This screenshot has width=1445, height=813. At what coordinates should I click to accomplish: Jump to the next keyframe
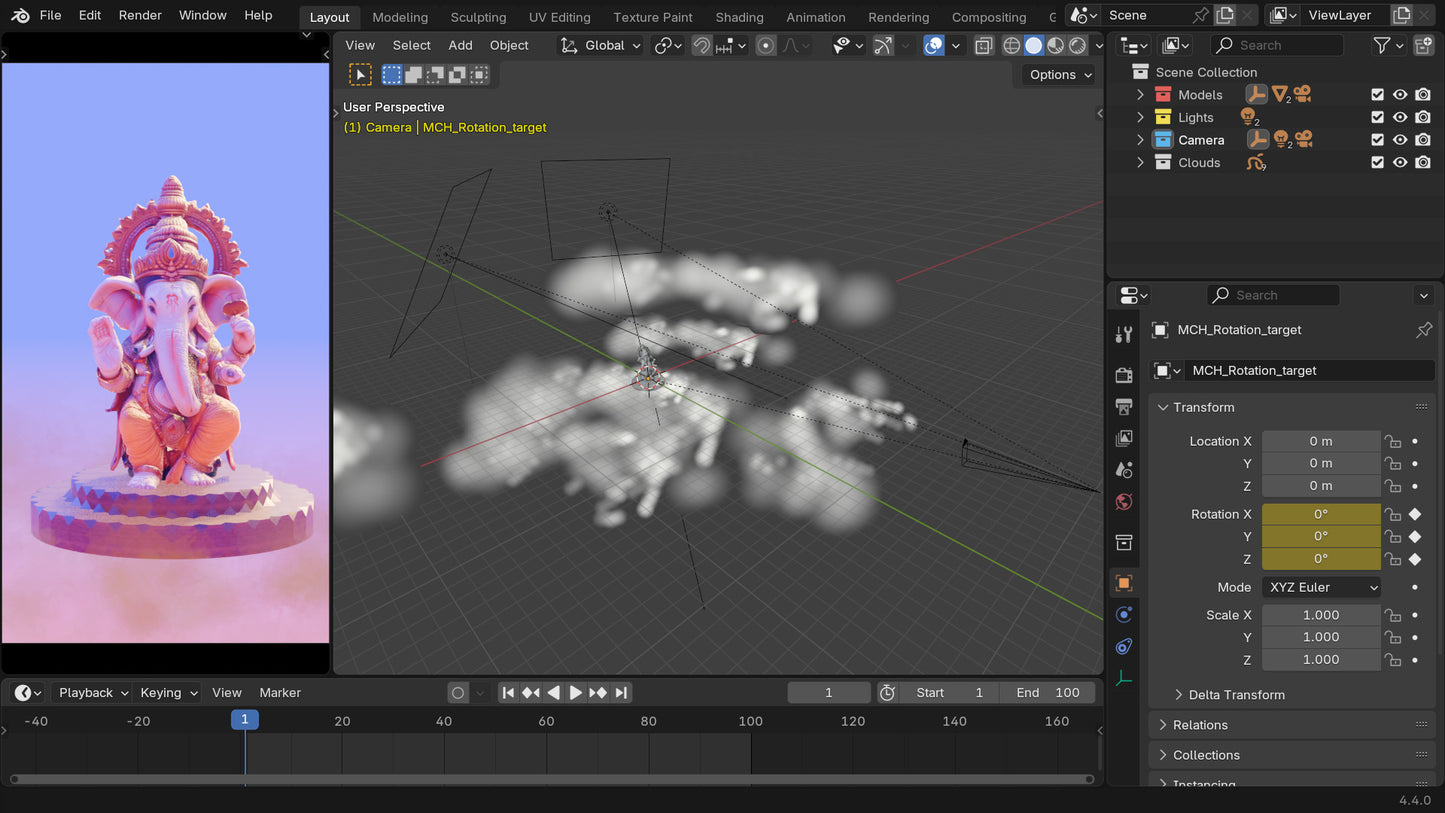coord(598,692)
